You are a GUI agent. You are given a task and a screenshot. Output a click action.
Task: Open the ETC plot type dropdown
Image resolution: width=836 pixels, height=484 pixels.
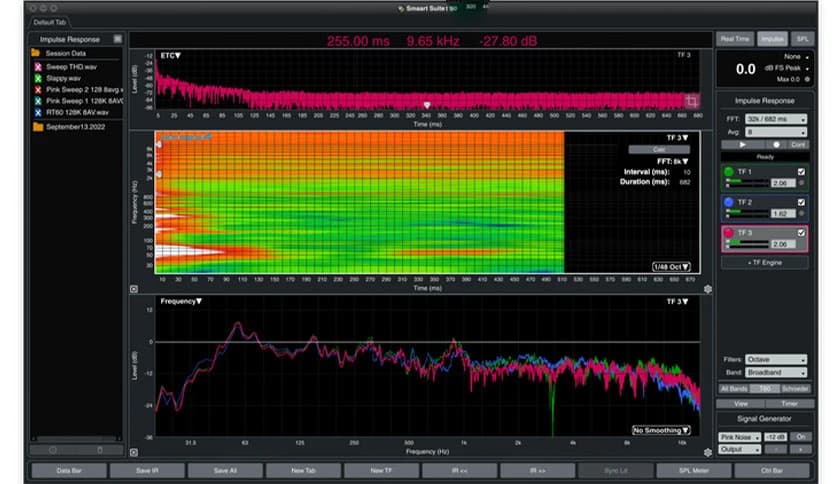(x=171, y=55)
